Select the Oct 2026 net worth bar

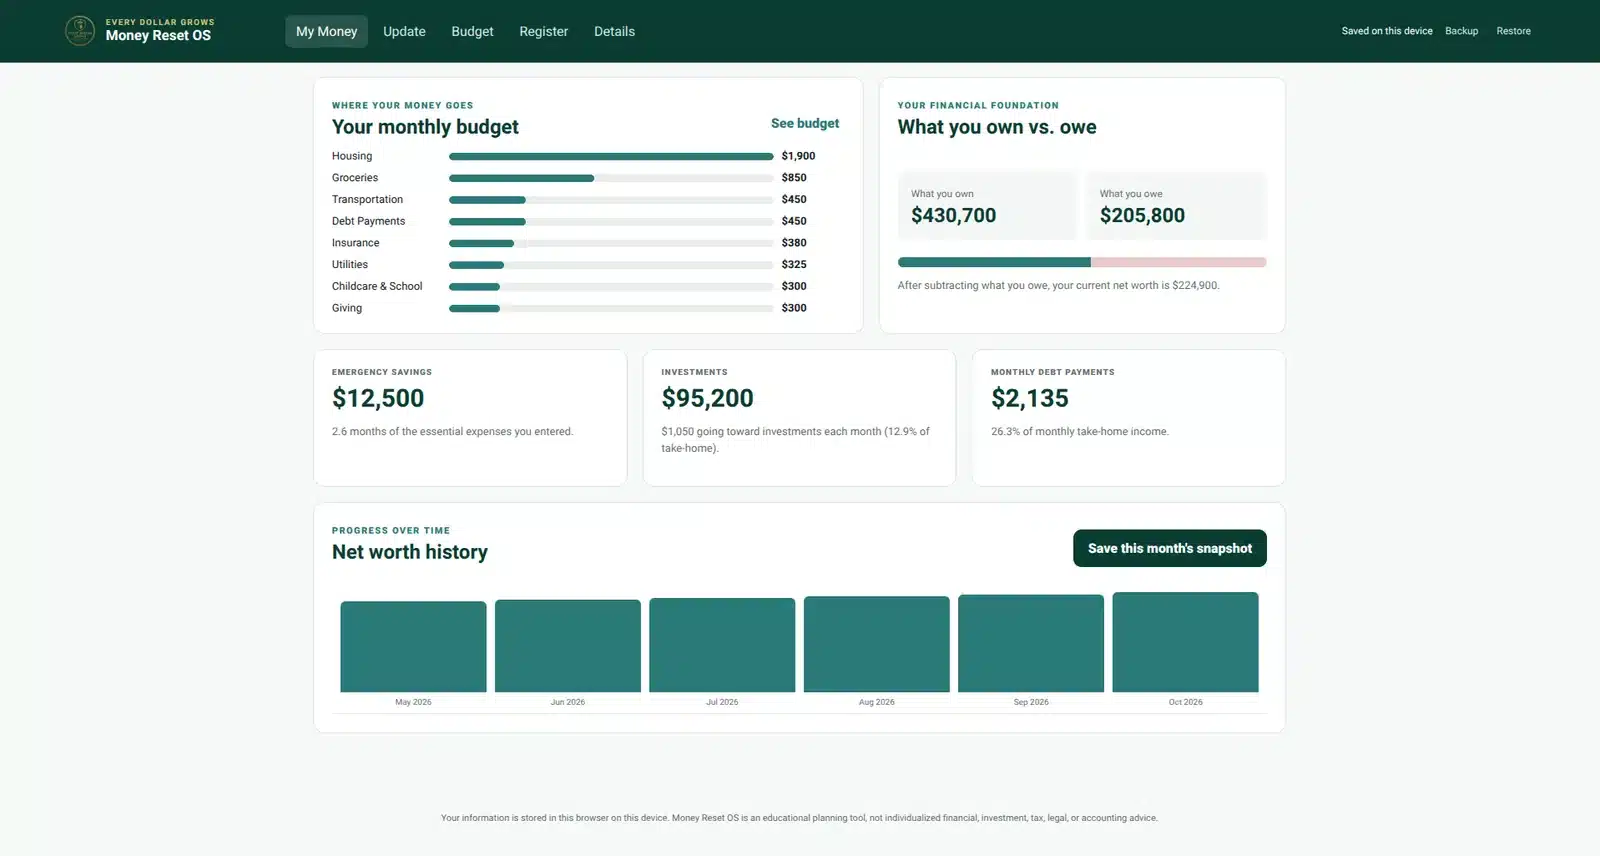tap(1186, 642)
